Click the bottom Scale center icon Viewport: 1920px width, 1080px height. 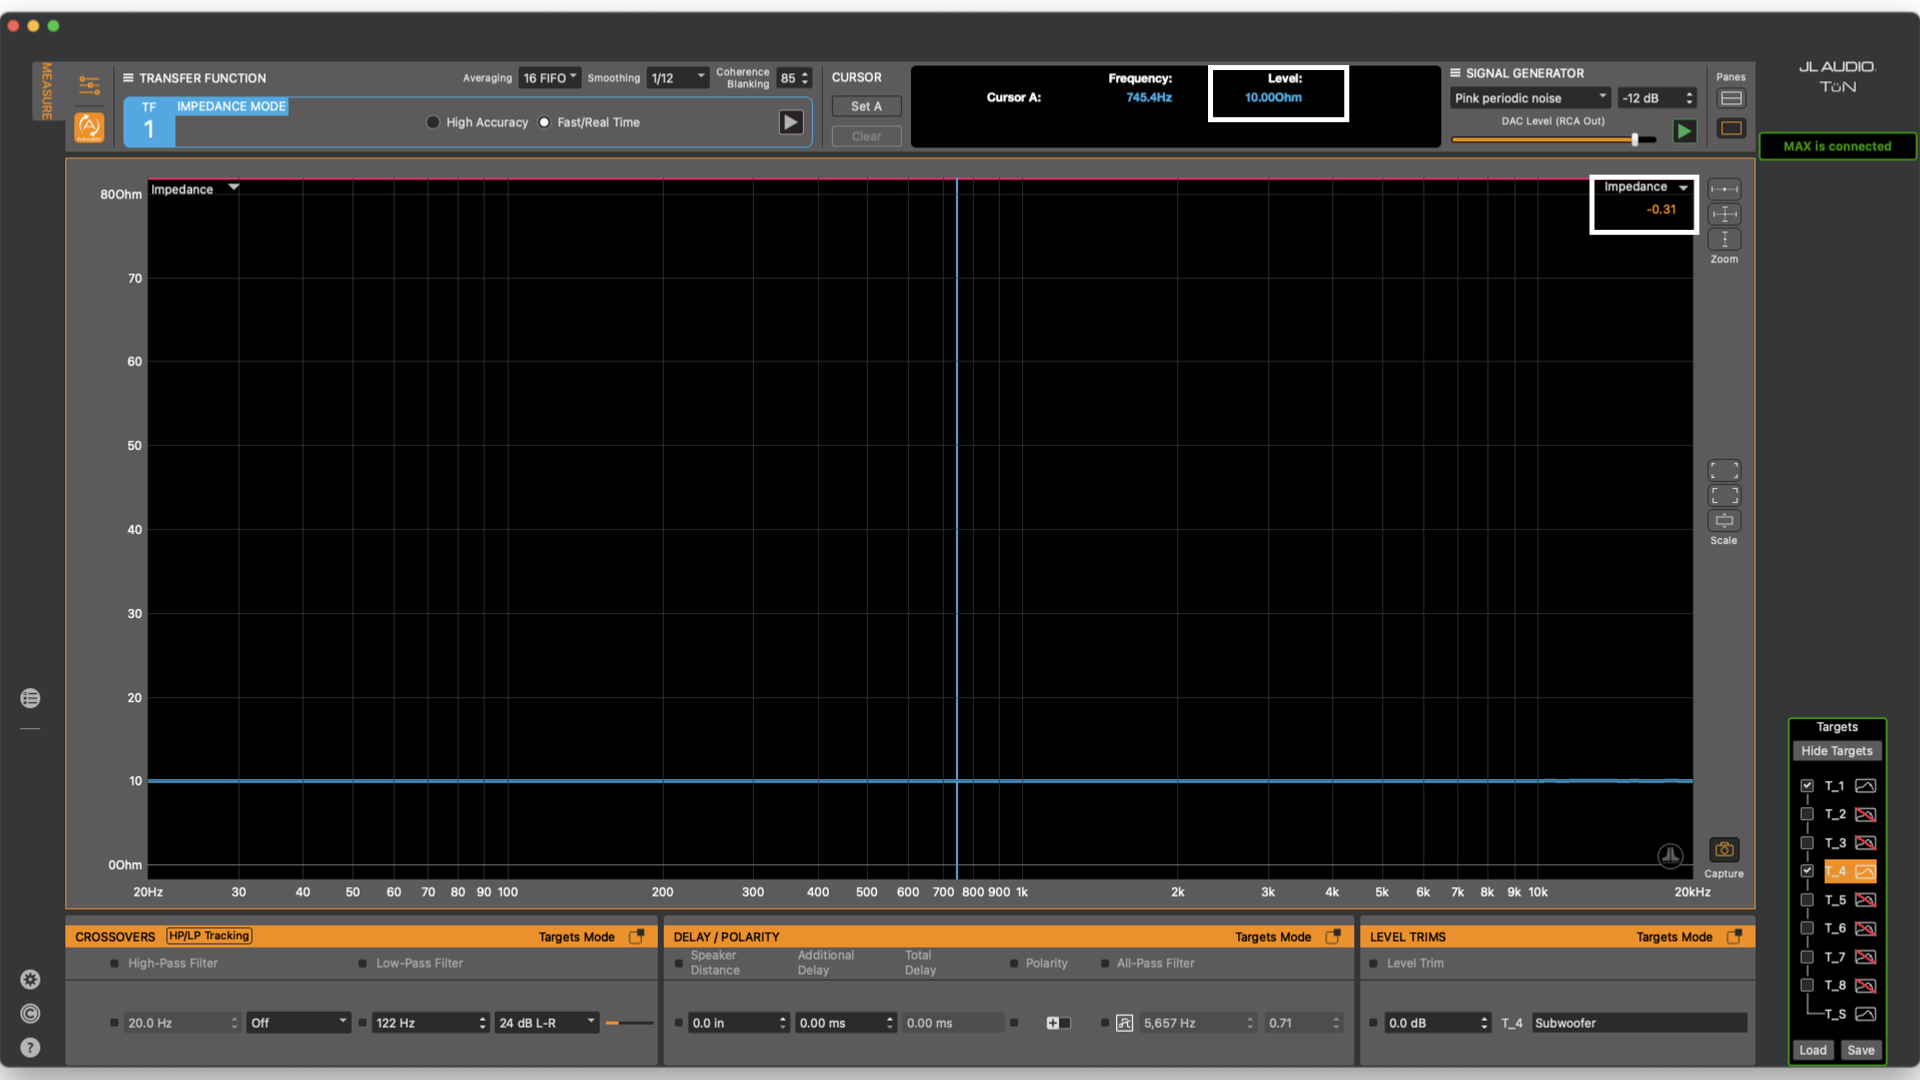(x=1724, y=520)
